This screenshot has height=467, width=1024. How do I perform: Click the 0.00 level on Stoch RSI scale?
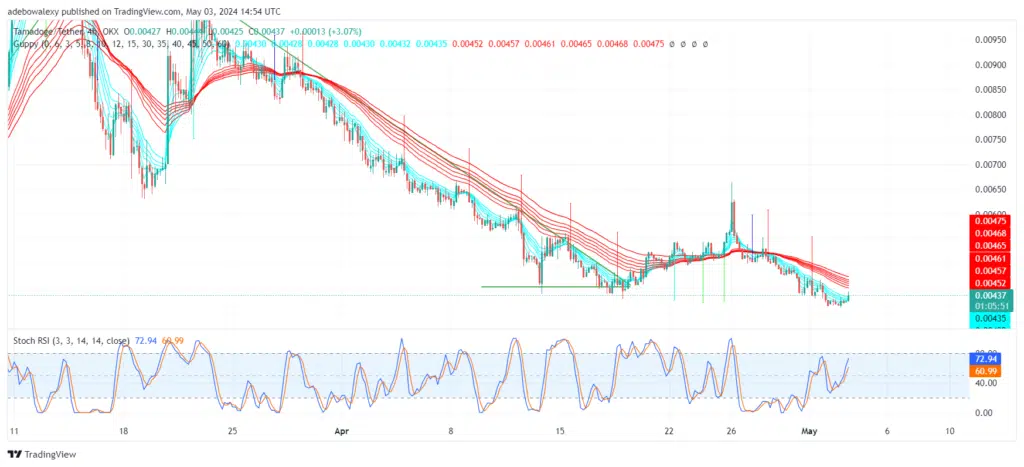click(x=982, y=412)
